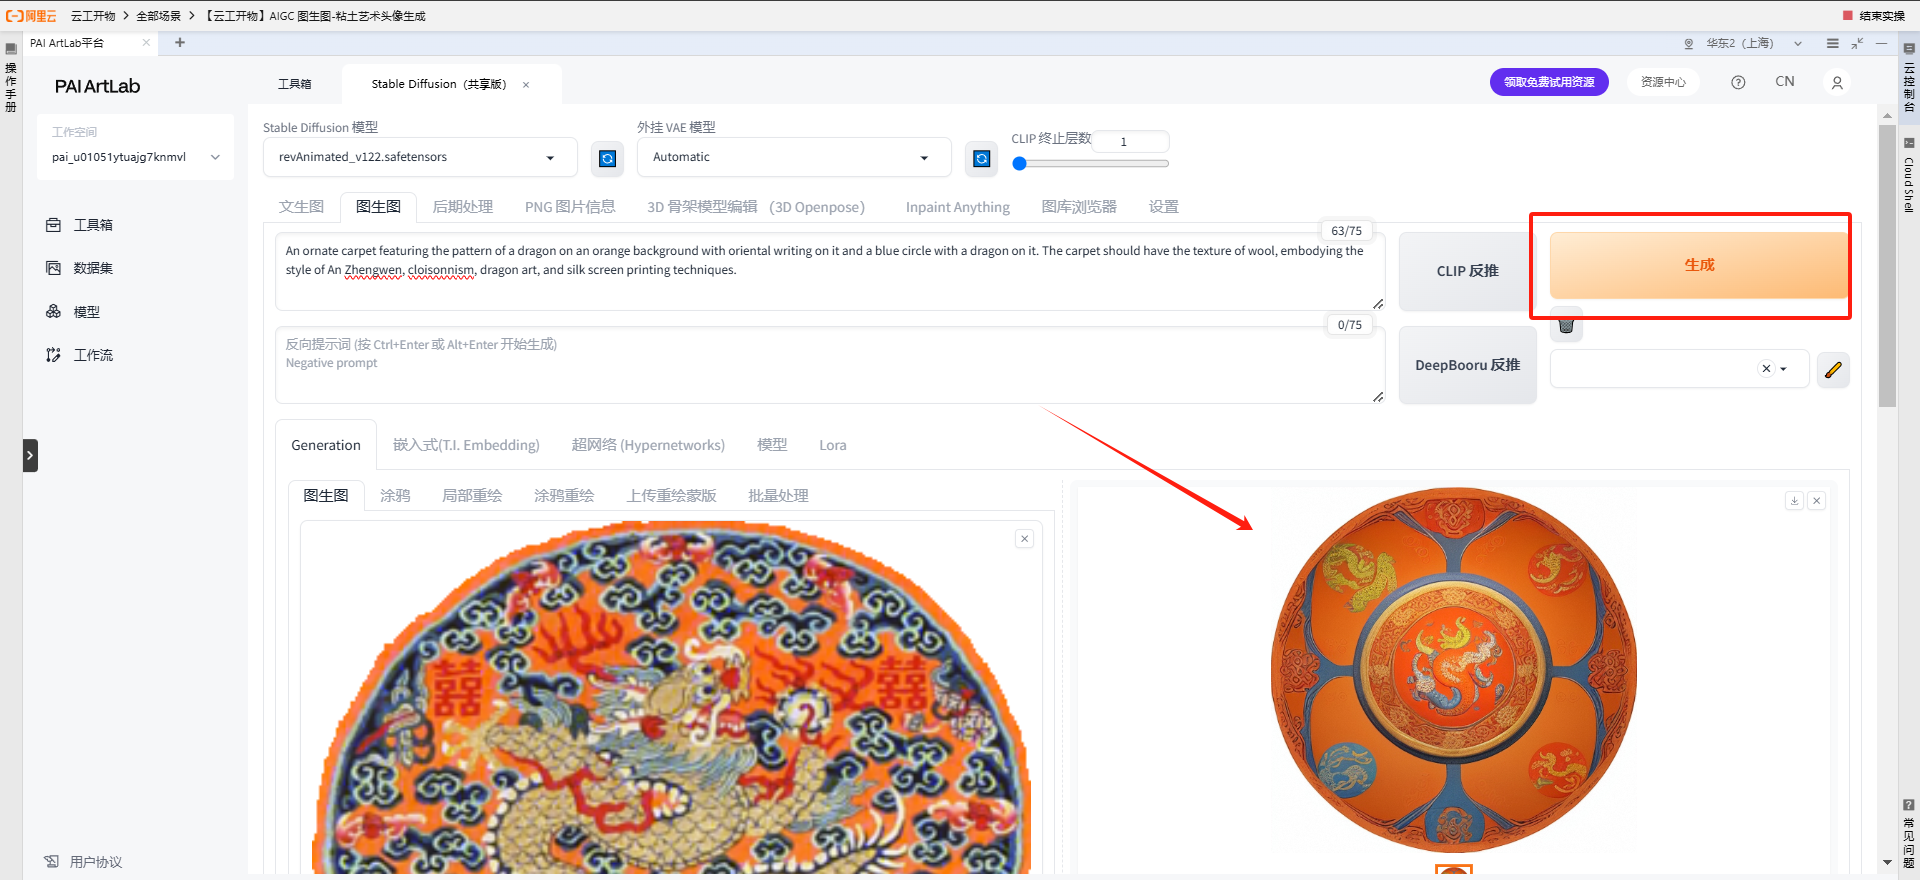Open the 模型 tab beside Hypernetworks

(772, 445)
